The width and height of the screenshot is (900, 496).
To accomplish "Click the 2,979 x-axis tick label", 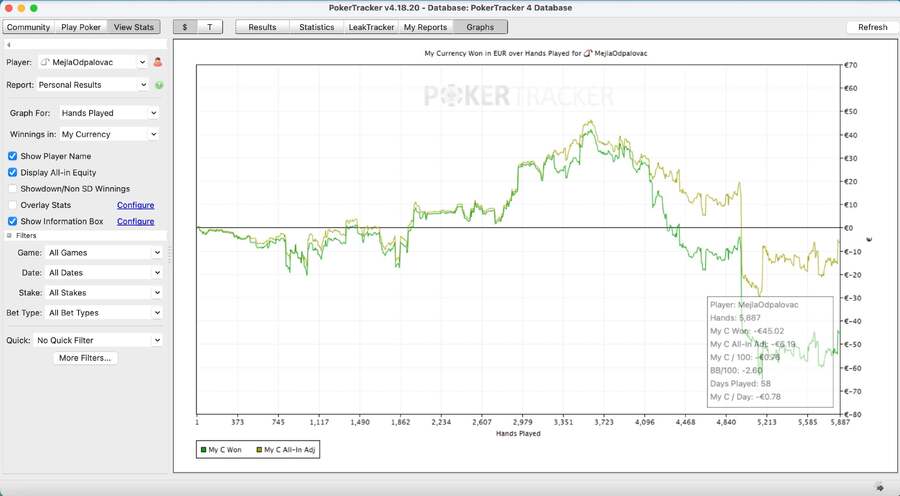I will click(x=522, y=422).
